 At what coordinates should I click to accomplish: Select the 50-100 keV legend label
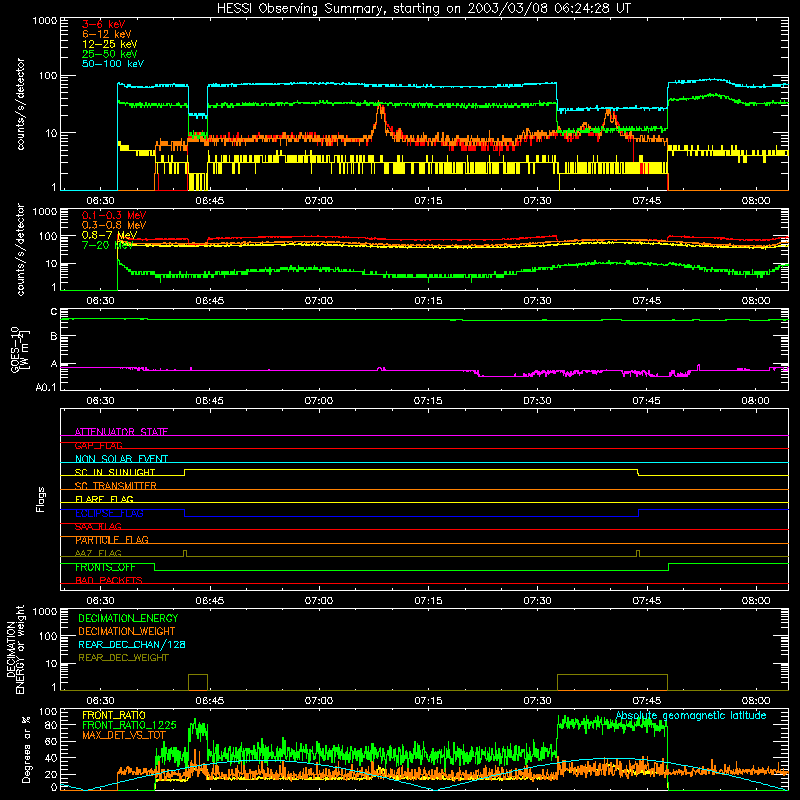pos(113,64)
